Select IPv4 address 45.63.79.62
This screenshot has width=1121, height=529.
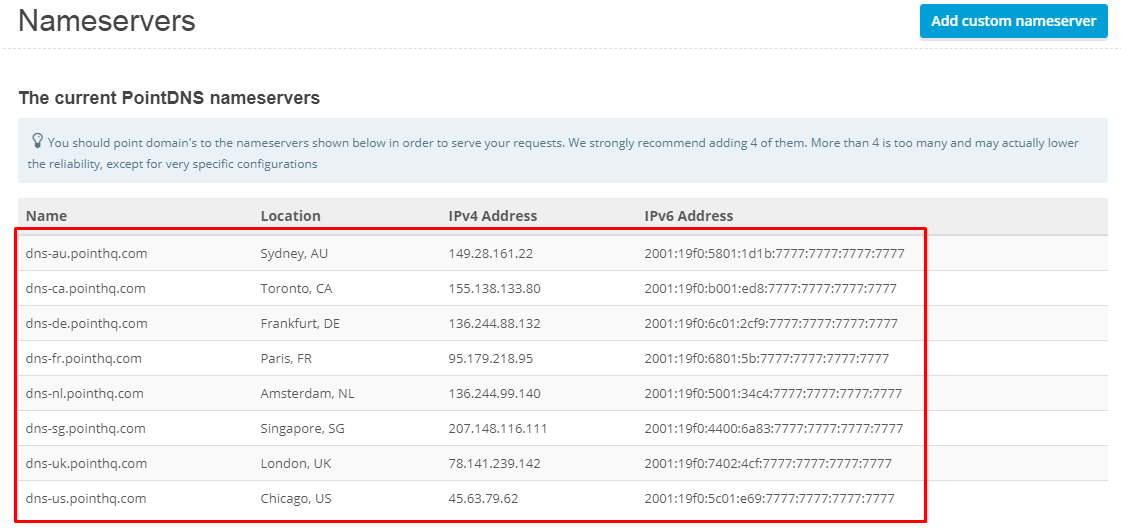coord(483,498)
